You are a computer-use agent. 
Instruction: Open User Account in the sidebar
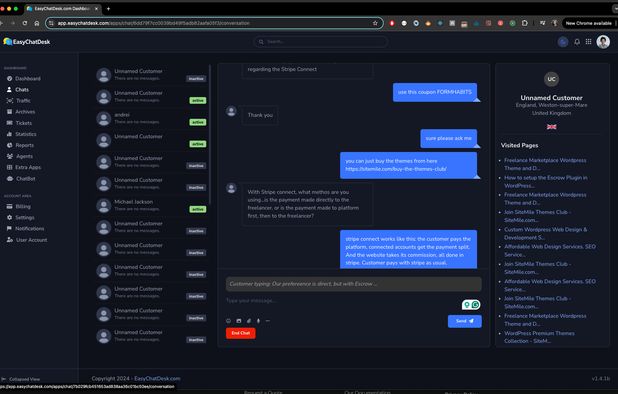click(x=27, y=240)
